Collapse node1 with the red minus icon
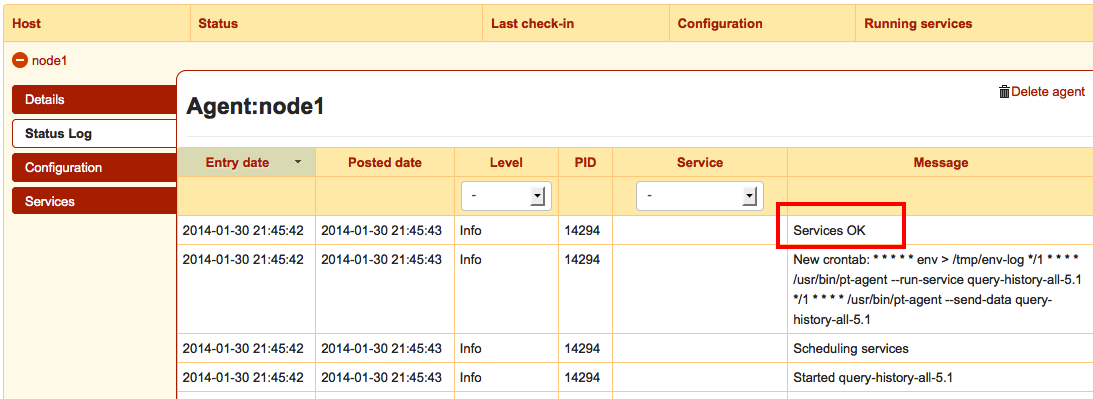This screenshot has height=399, width=1093. pos(20,61)
